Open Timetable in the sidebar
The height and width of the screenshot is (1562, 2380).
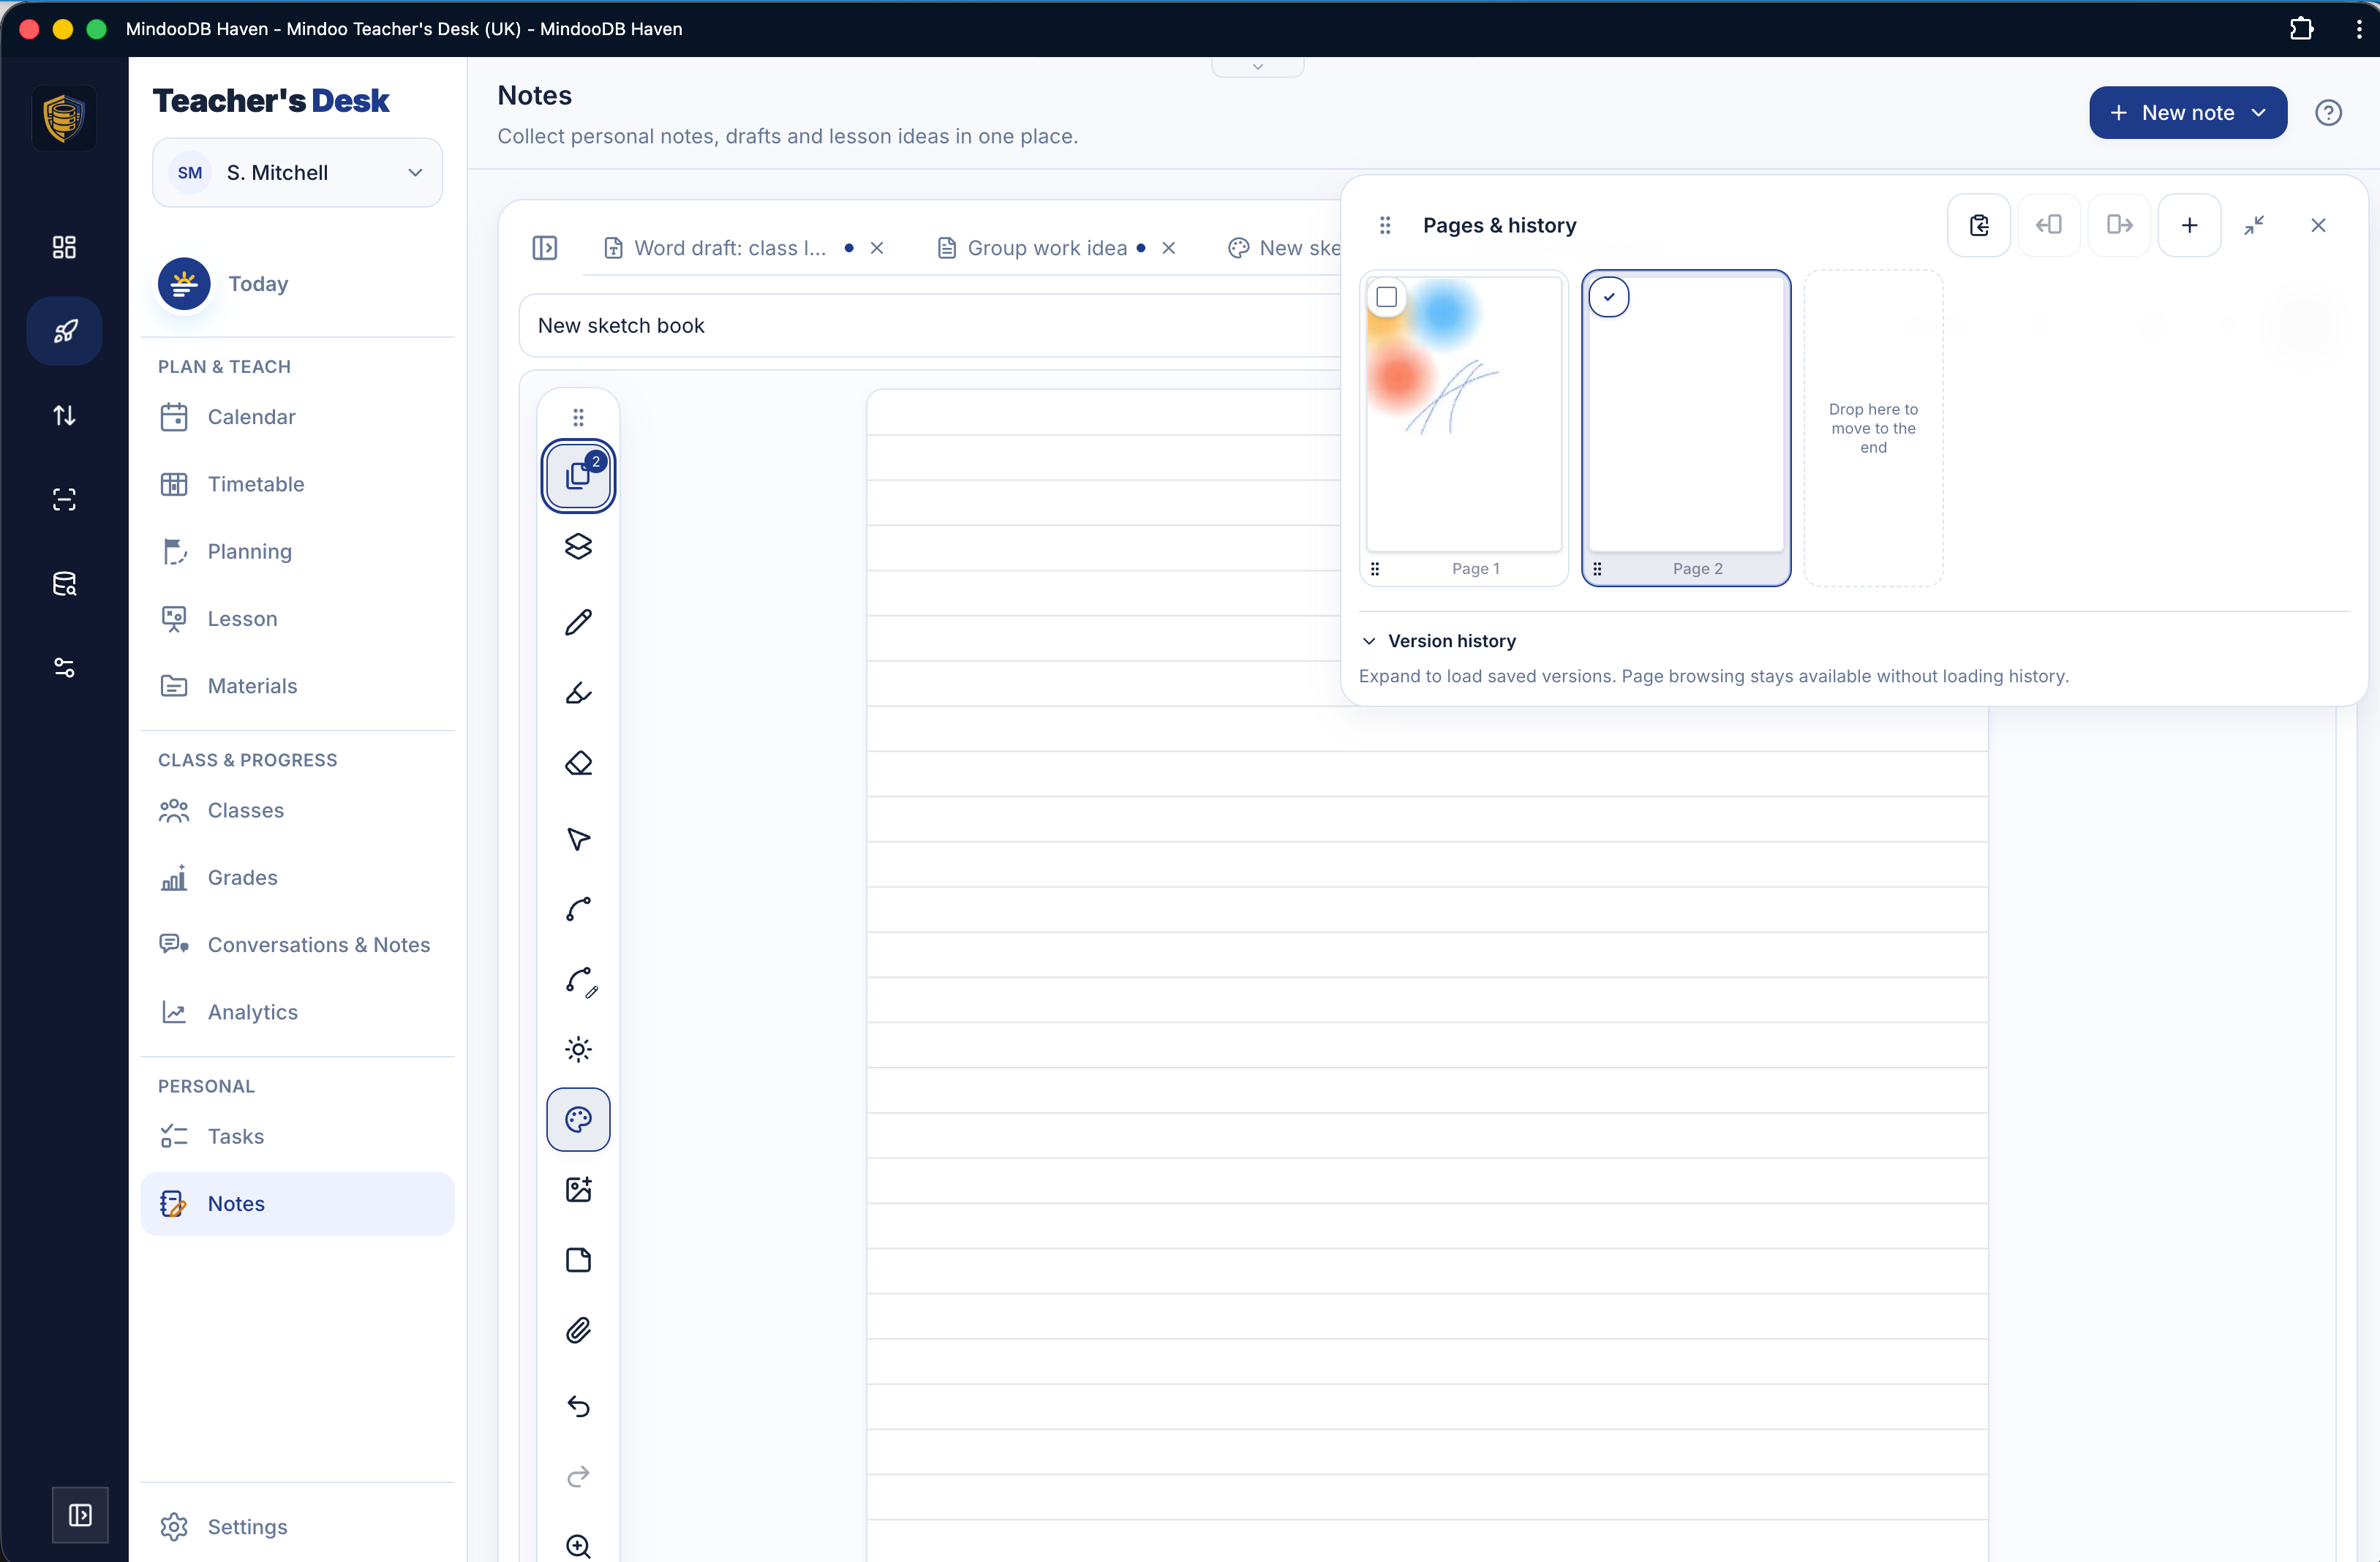[x=297, y=484]
